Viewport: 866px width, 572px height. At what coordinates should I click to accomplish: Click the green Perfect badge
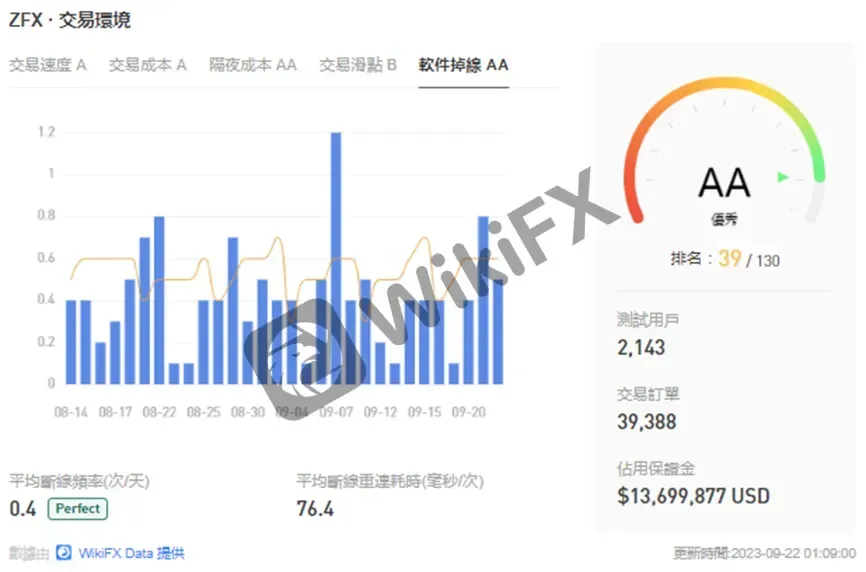click(x=78, y=509)
